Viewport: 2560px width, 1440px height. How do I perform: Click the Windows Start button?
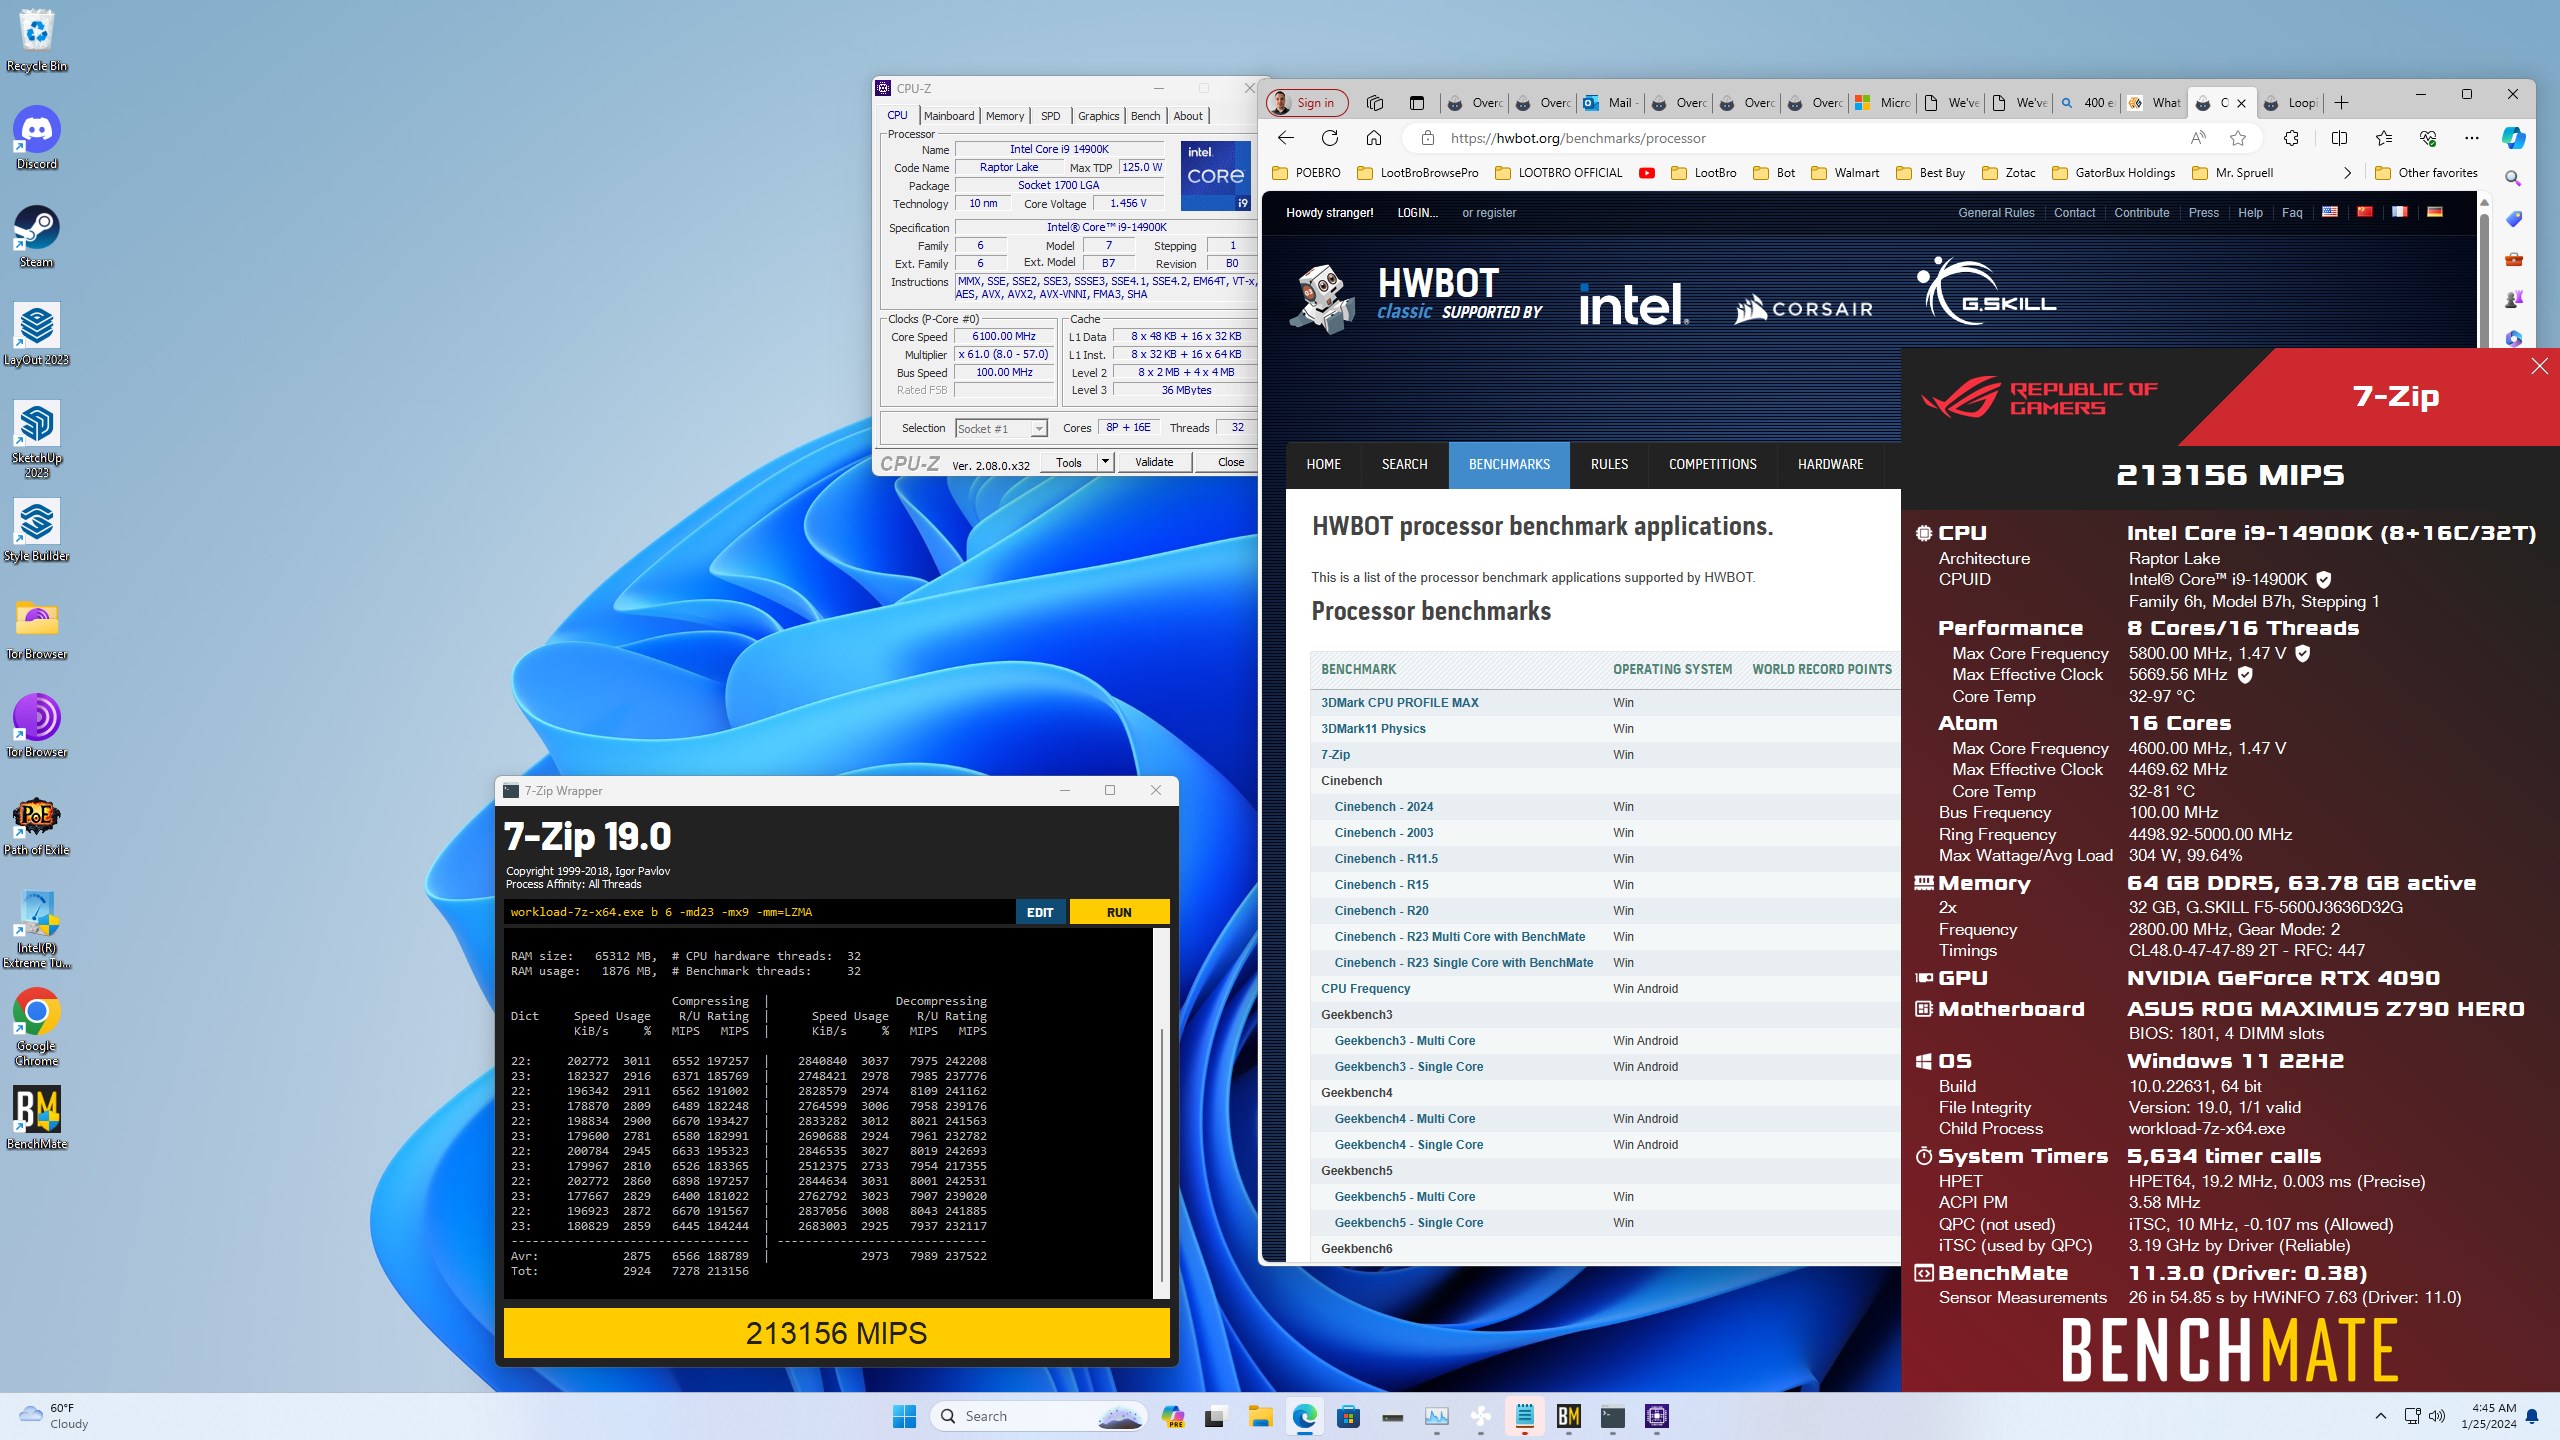click(x=904, y=1416)
